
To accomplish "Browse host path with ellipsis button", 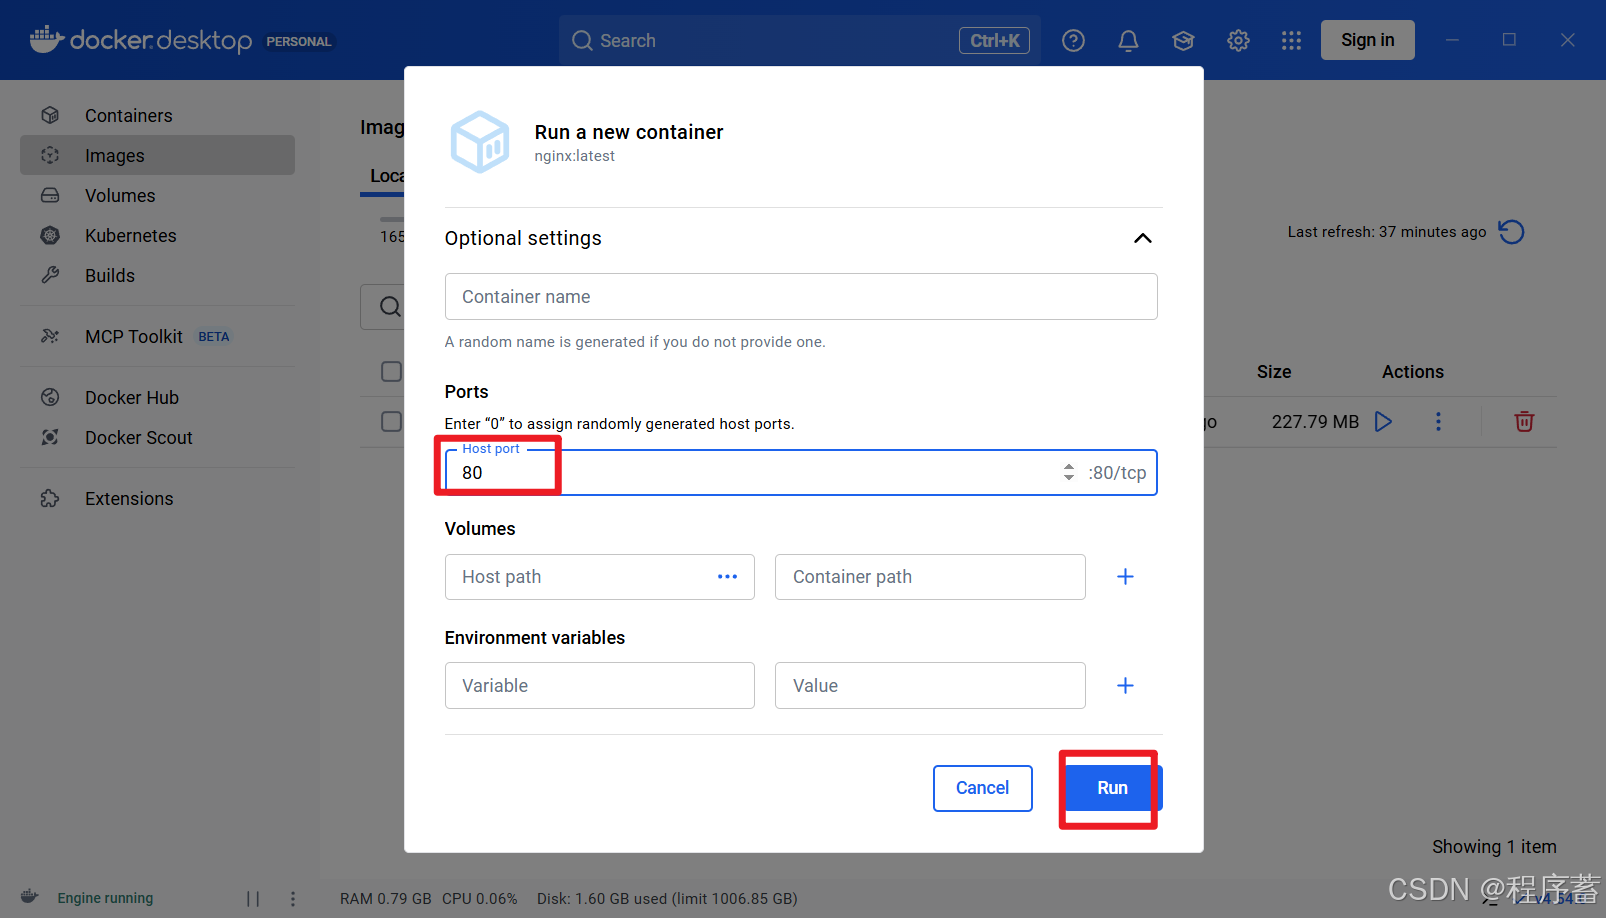I will (x=727, y=577).
